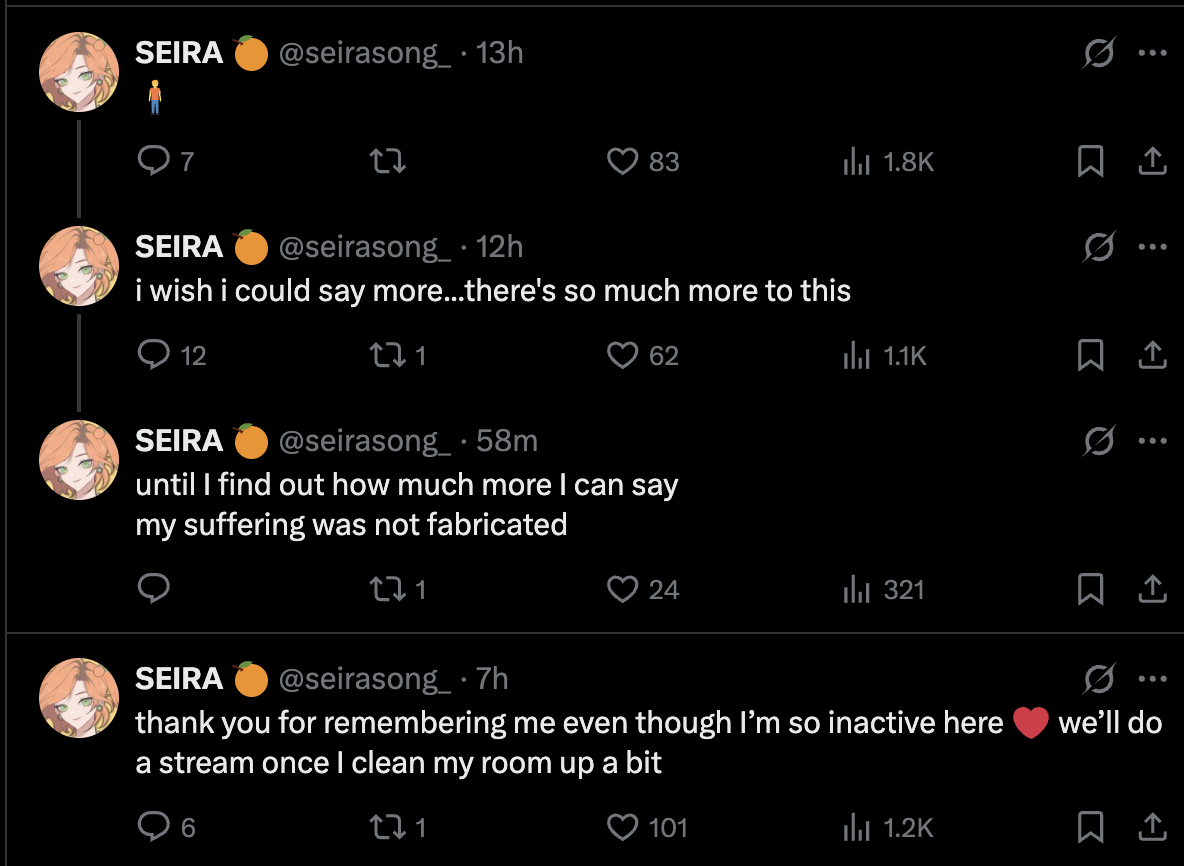Like the tweet with 83 likes
The width and height of the screenshot is (1184, 866).
[x=623, y=161]
